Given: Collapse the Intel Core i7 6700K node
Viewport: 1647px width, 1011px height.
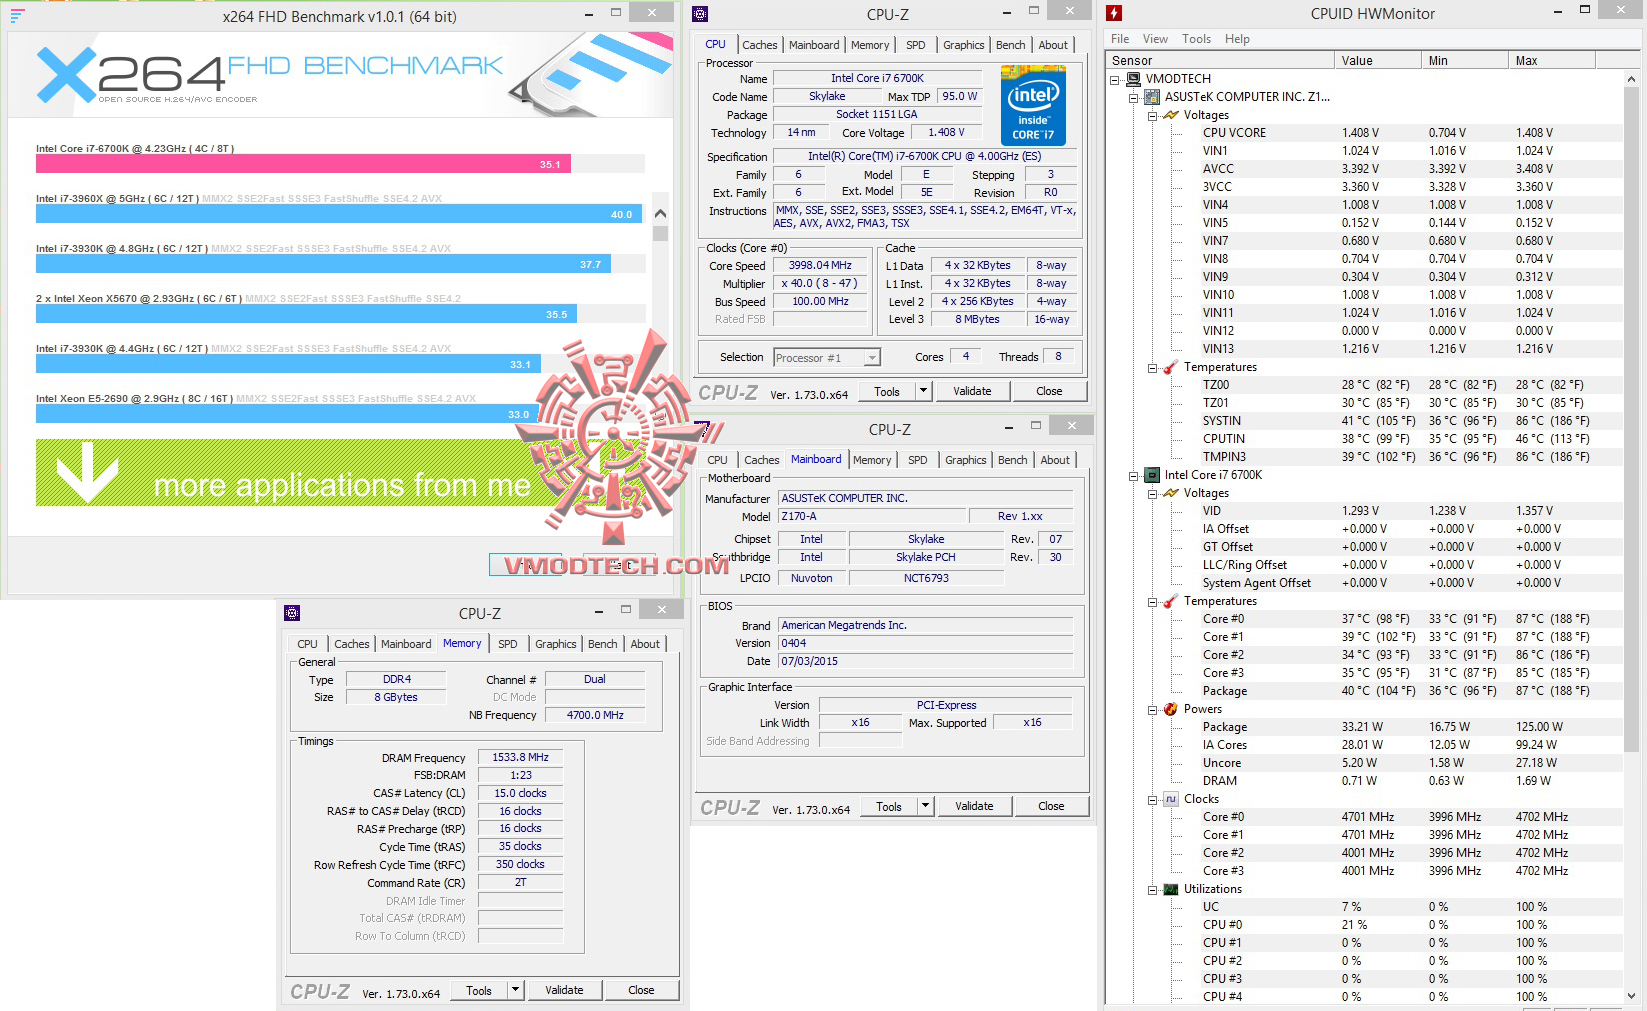Looking at the screenshot, I should 1134,475.
